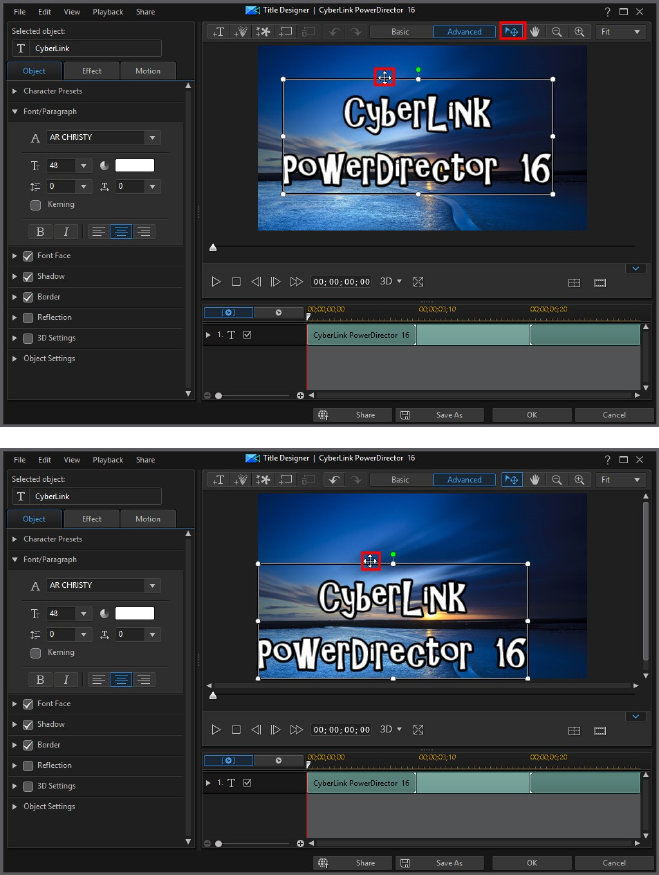Select the hand pan tool in upper window
The height and width of the screenshot is (875, 659).
[x=535, y=32]
